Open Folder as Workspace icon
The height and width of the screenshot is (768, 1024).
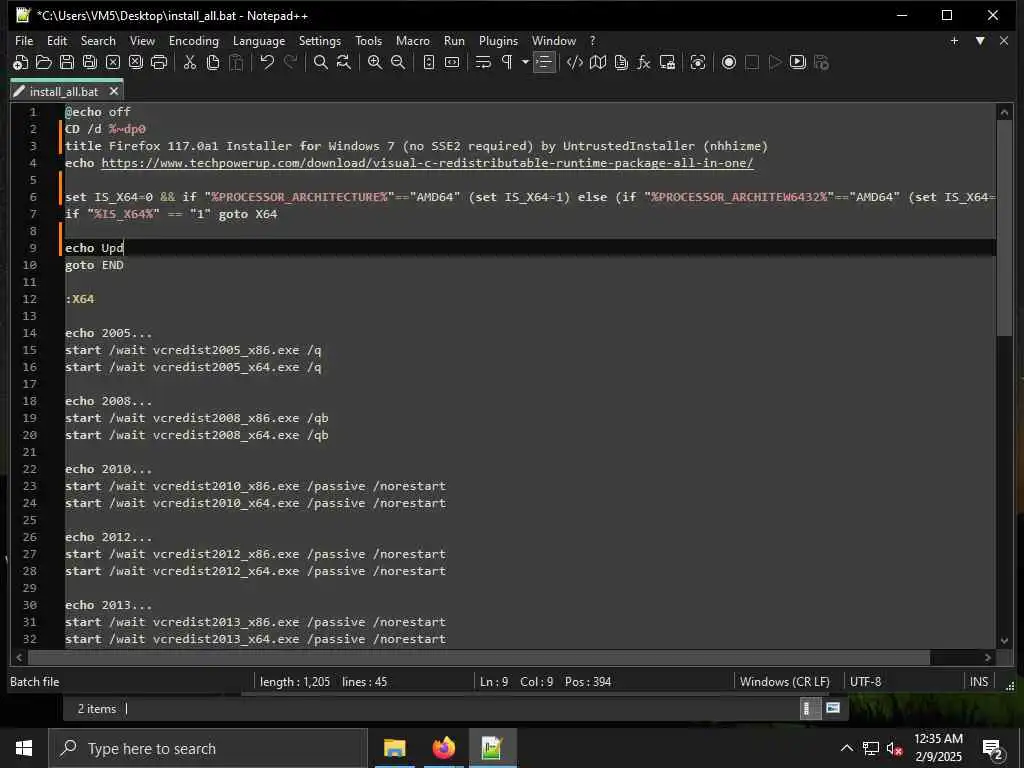coord(667,63)
